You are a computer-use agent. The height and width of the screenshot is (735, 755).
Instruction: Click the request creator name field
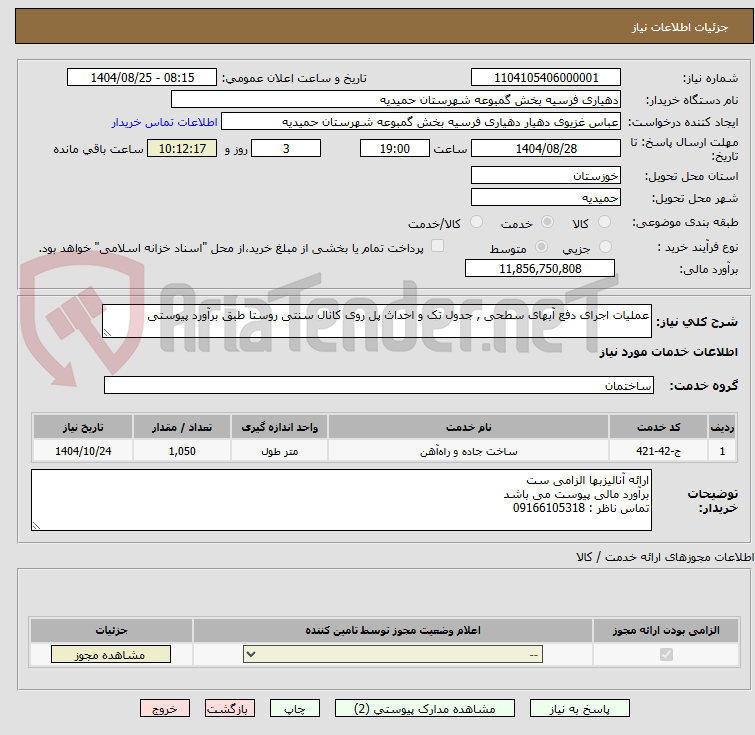(x=421, y=122)
